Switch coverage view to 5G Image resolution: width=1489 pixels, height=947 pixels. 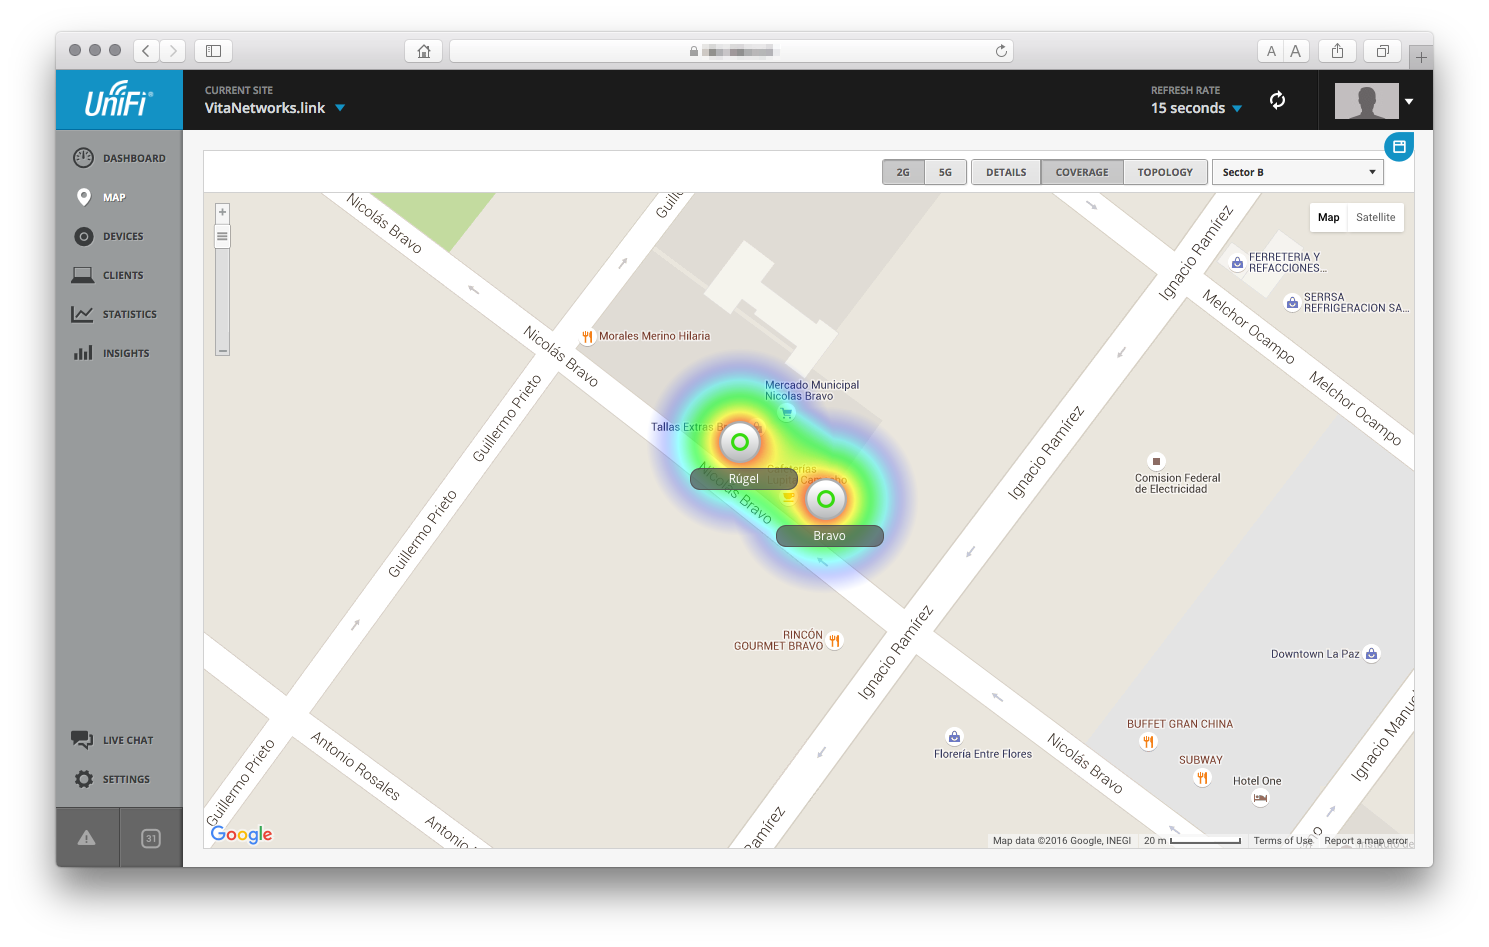[945, 171]
